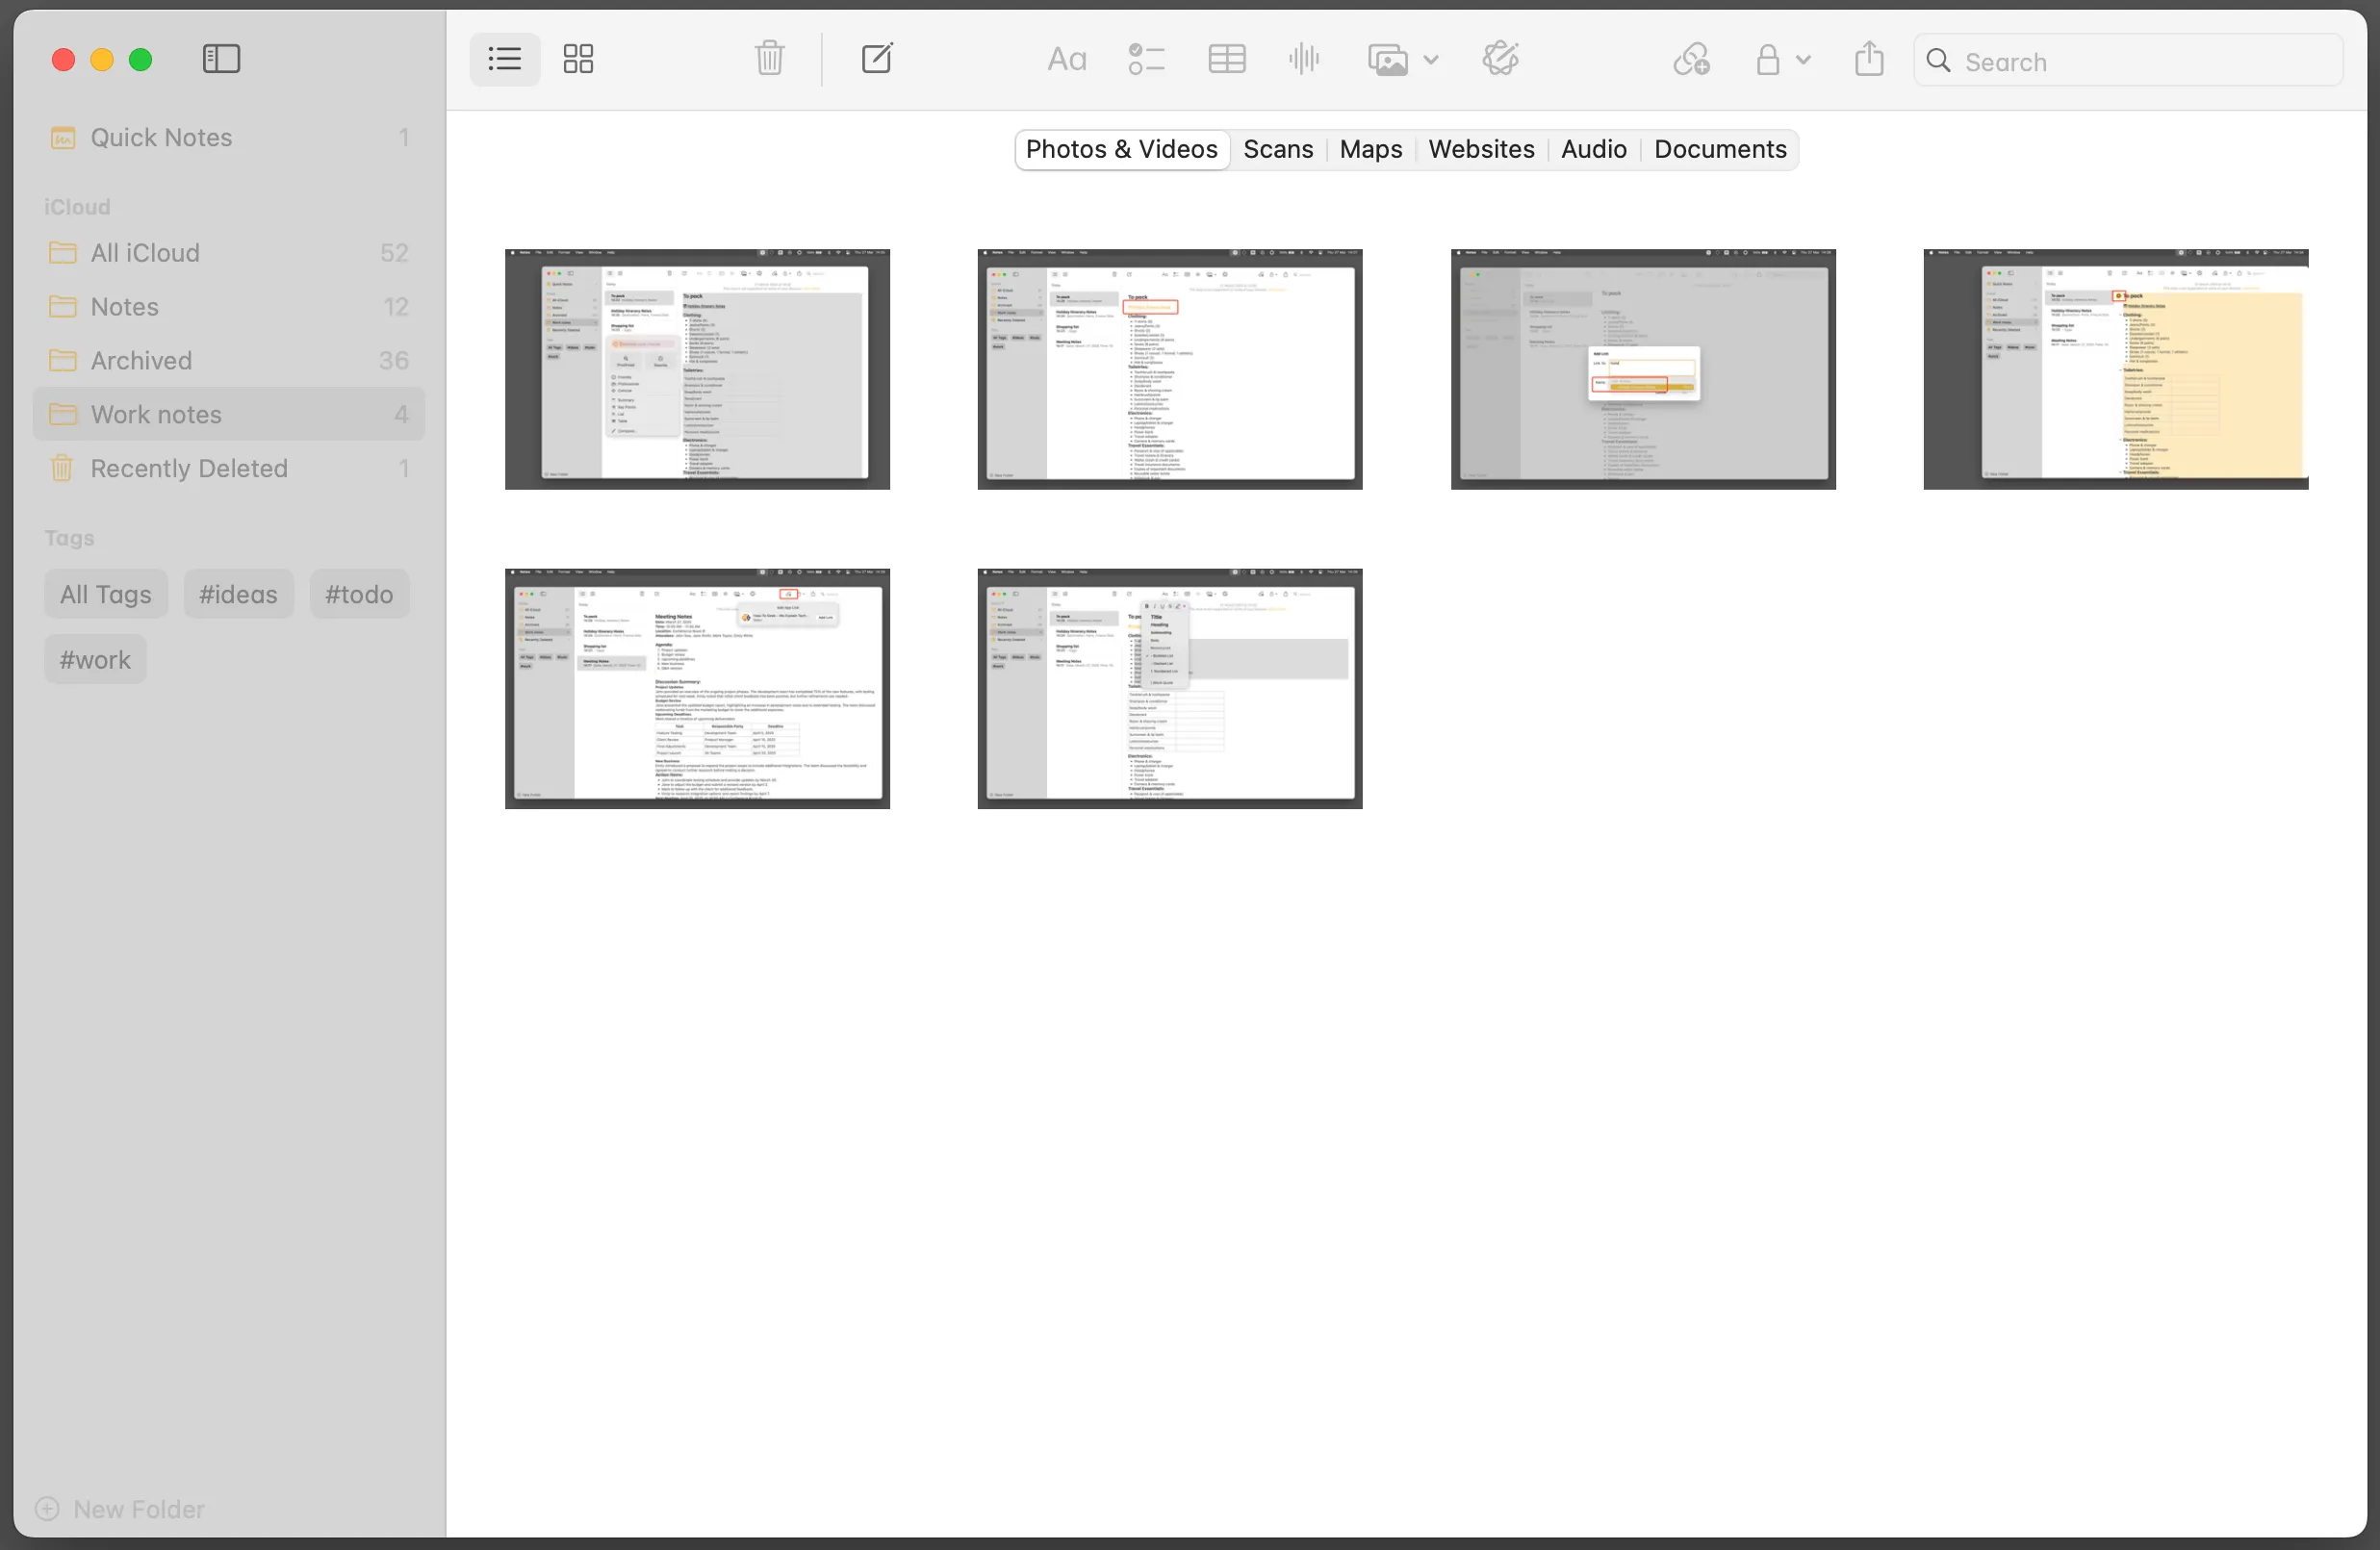Switch to list view in toolbar
Screen dimensions: 2380x1550
click(x=504, y=59)
